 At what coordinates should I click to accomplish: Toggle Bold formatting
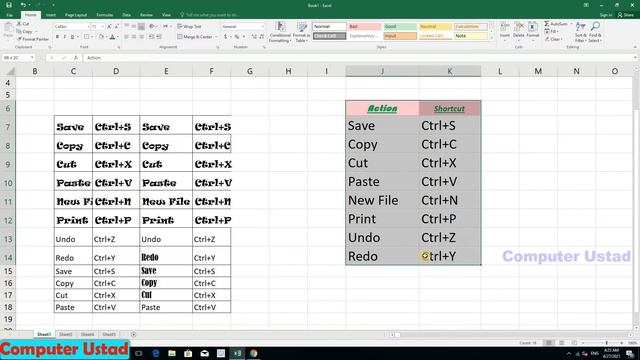(57, 37)
